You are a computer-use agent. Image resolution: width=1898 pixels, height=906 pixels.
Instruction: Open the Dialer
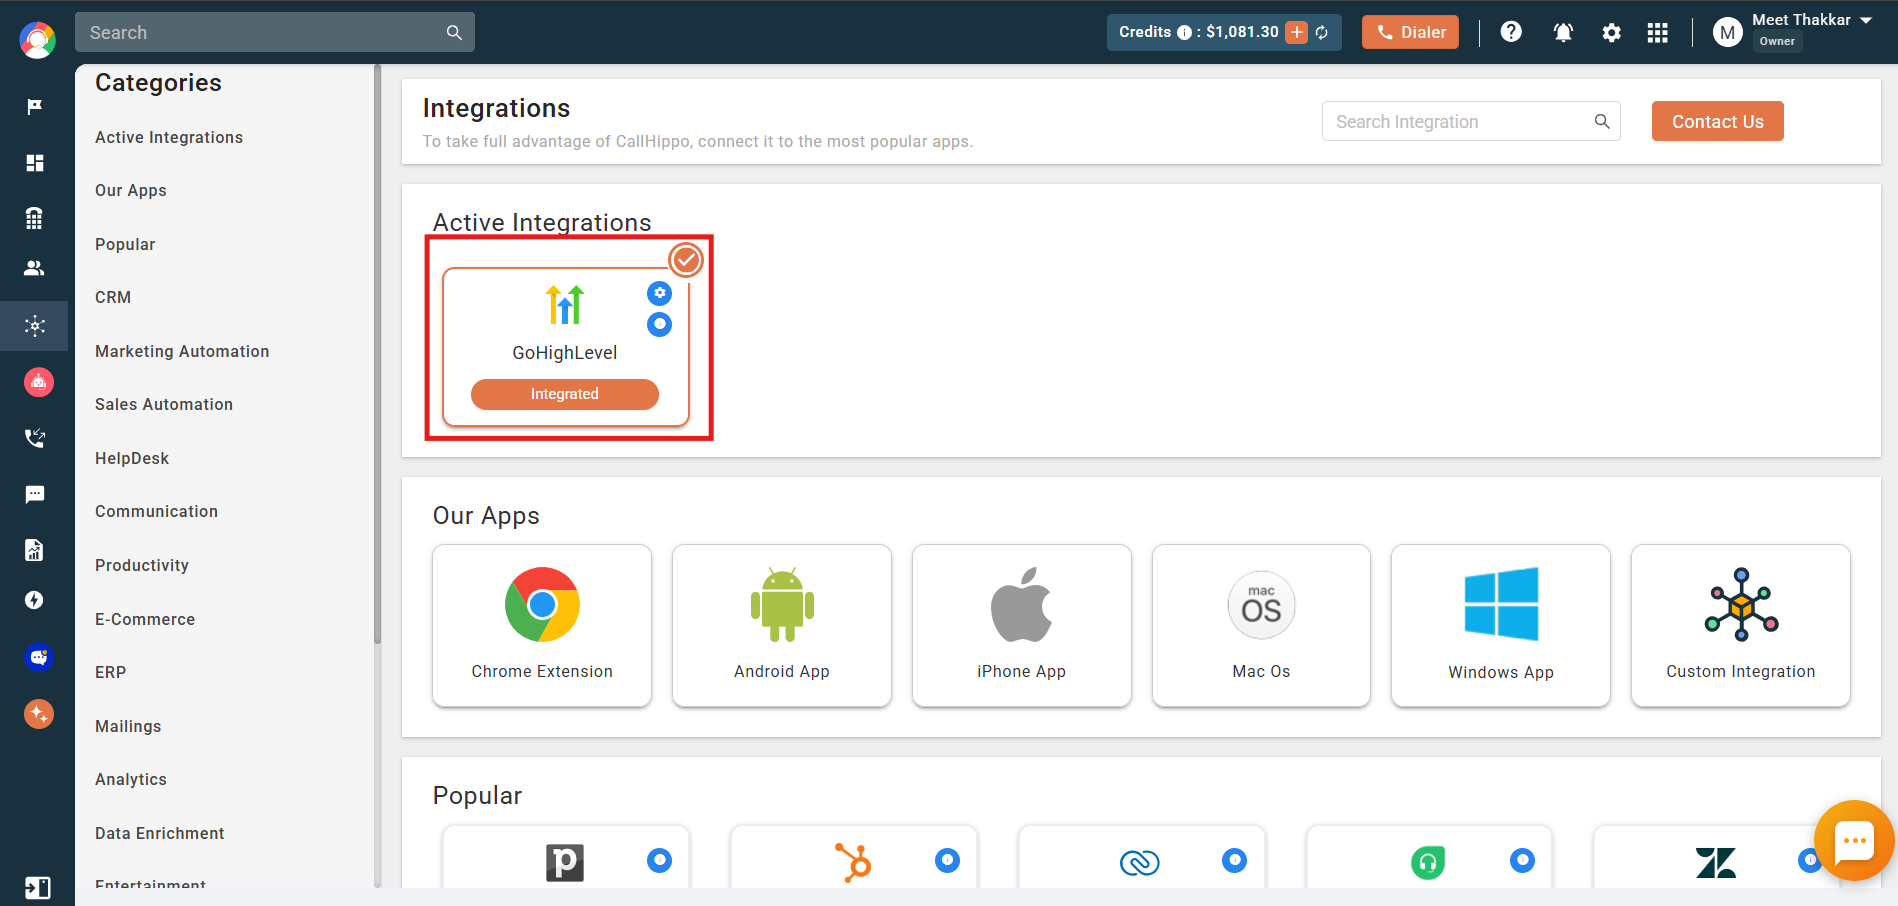pyautogui.click(x=1410, y=32)
